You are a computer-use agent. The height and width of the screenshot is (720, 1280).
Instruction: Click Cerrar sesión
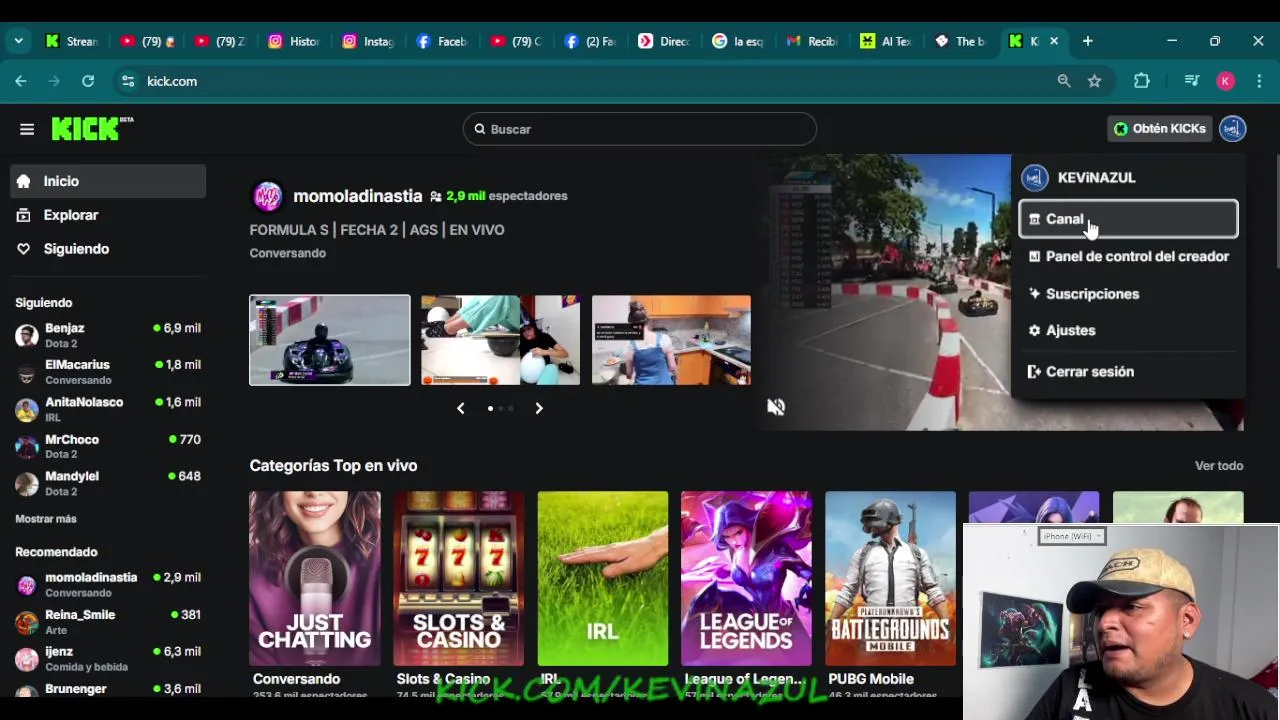(x=1128, y=372)
